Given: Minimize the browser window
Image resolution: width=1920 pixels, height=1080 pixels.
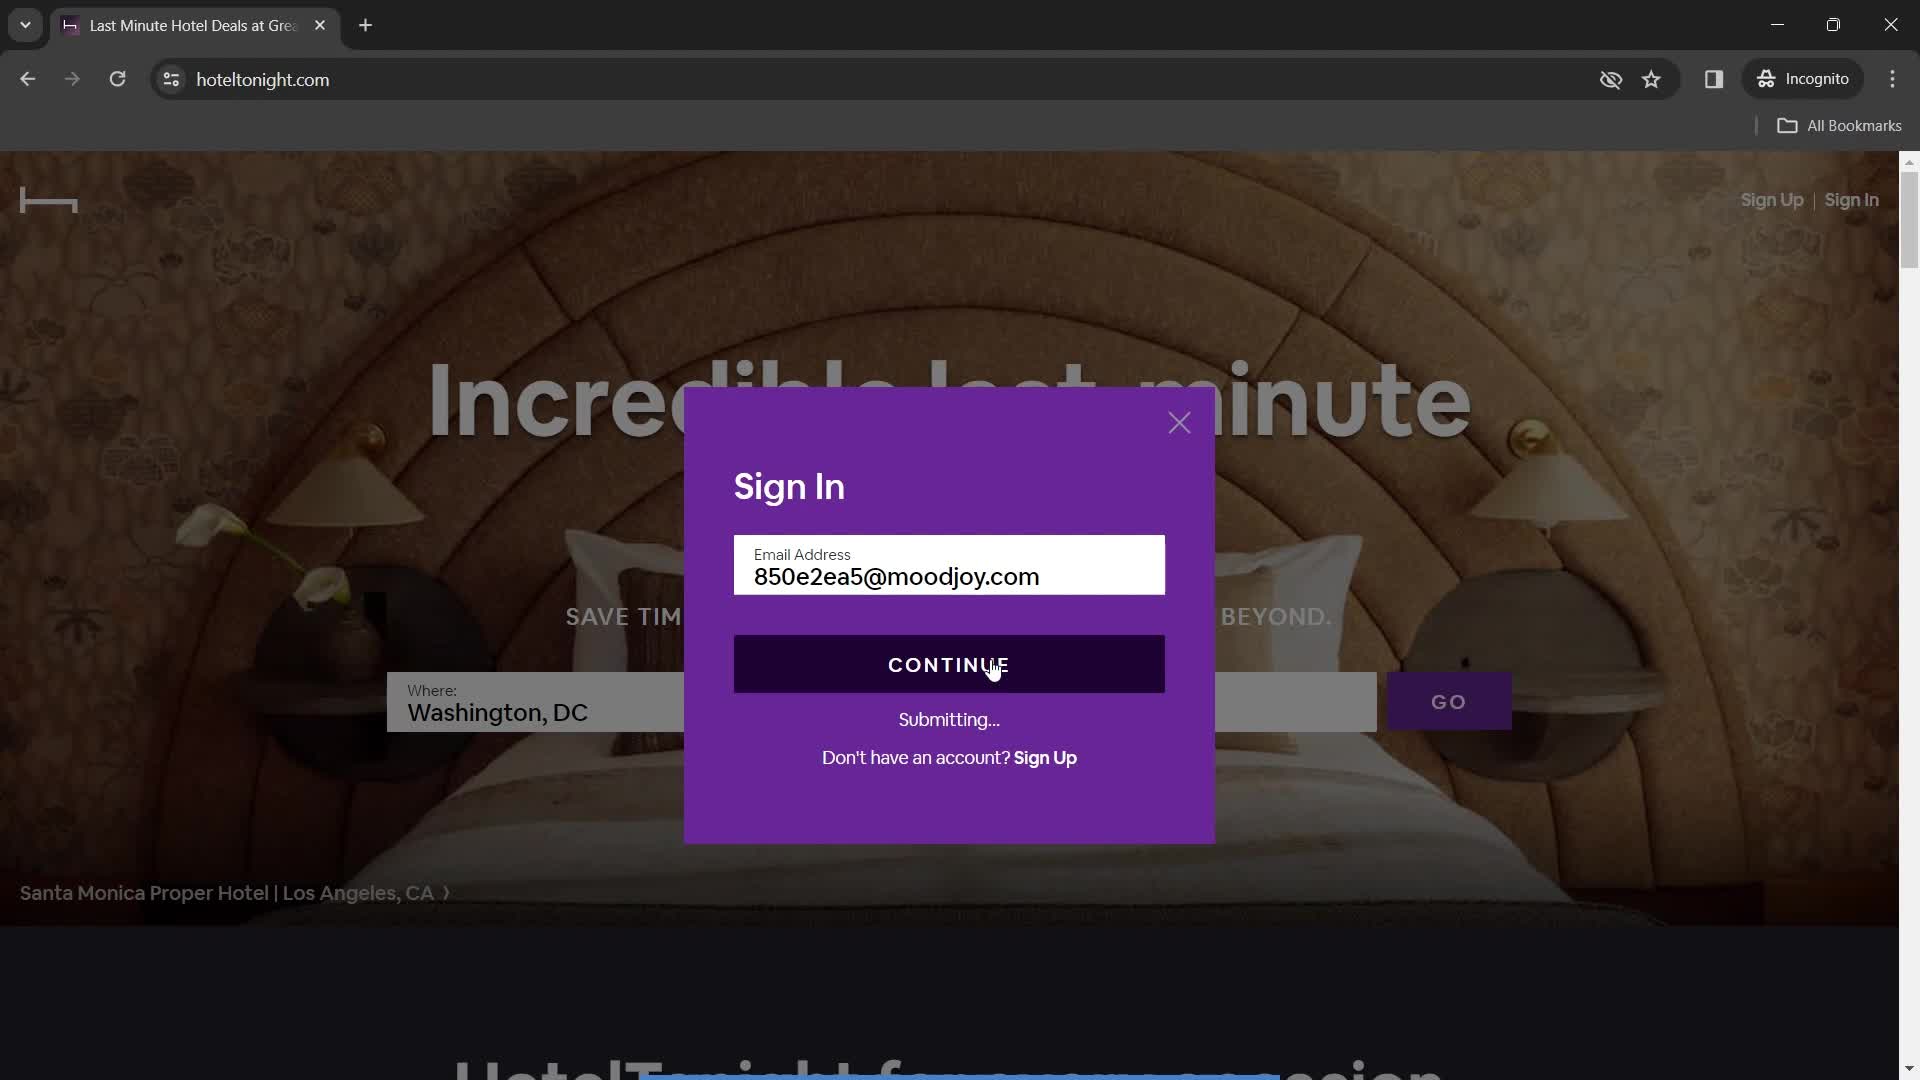Looking at the screenshot, I should tap(1777, 25).
